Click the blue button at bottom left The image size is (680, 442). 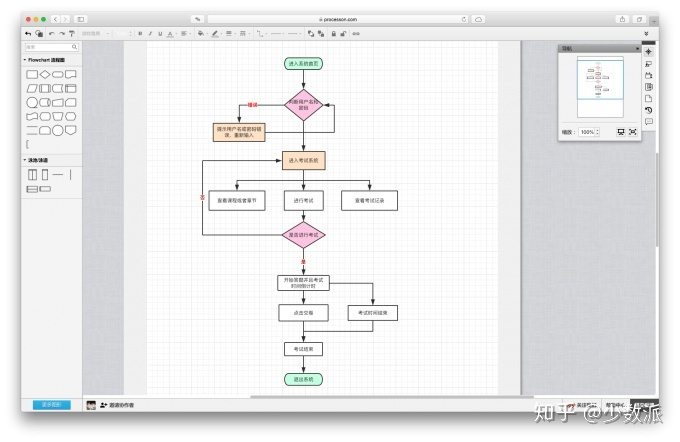[52, 405]
